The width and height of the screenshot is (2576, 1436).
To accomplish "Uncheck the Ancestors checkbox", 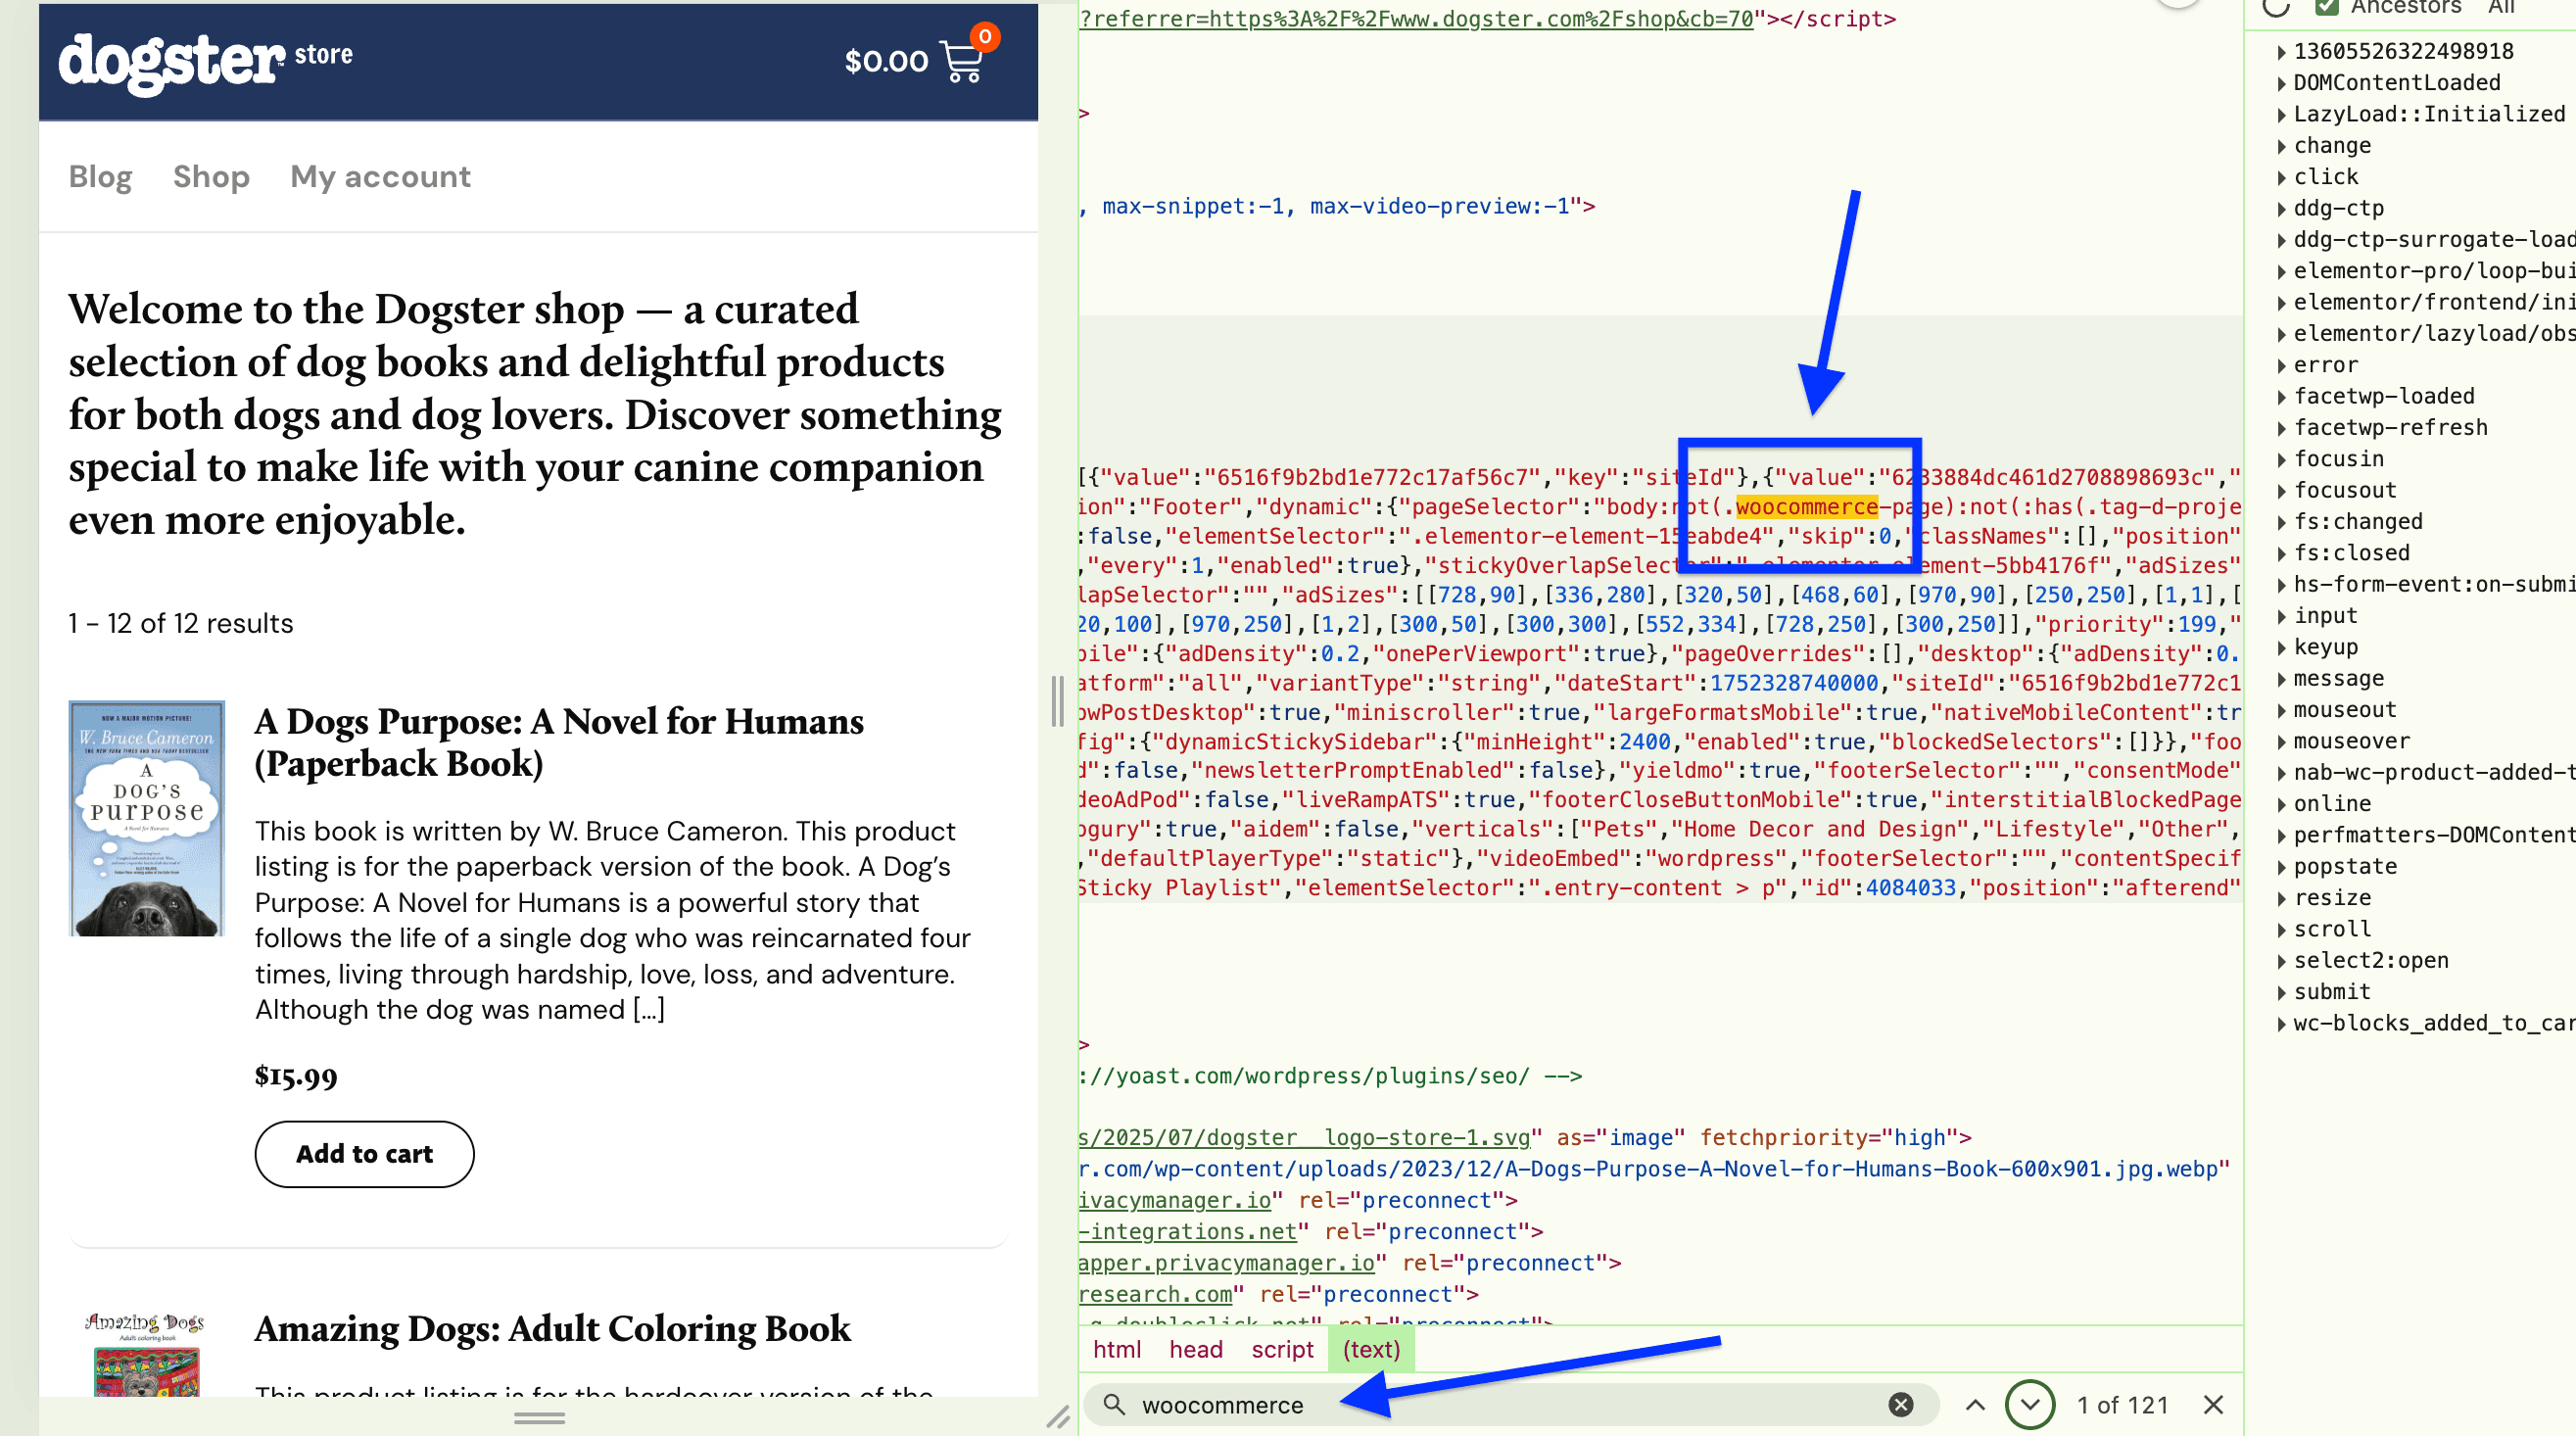I will click(x=2327, y=7).
